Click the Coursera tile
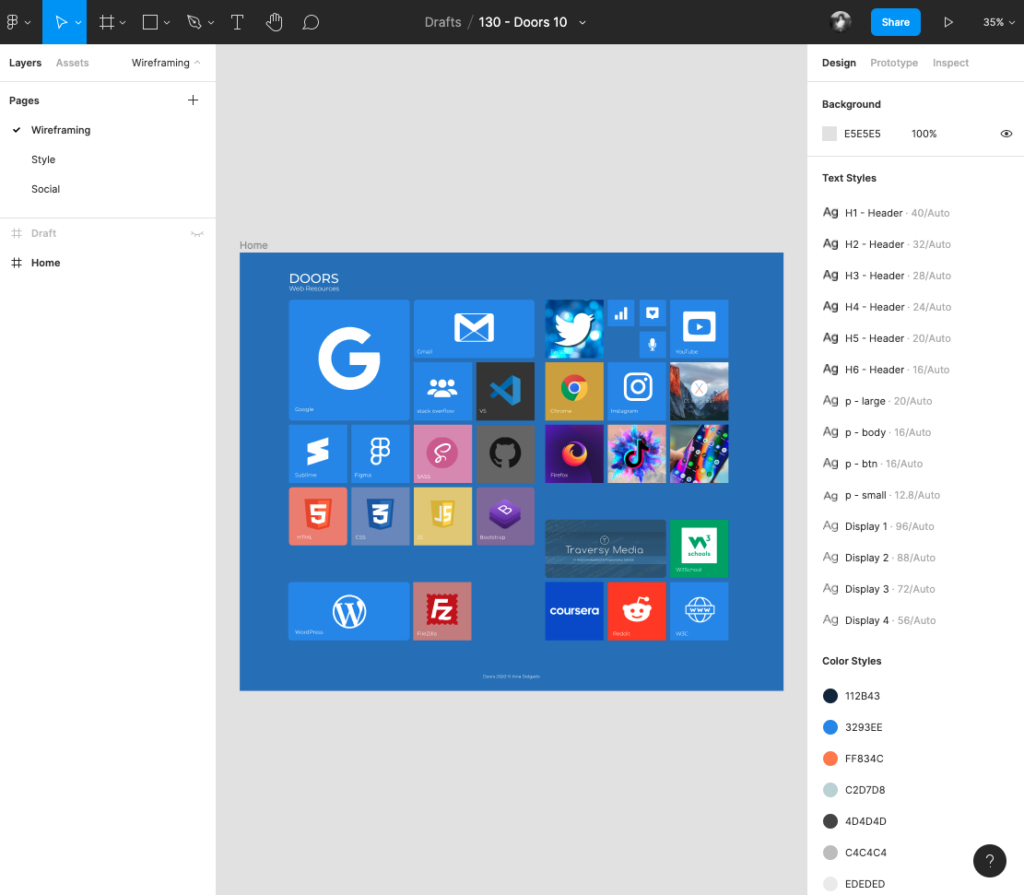The height and width of the screenshot is (895, 1024). coord(574,611)
